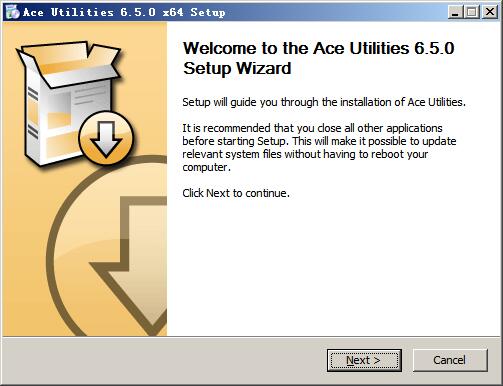Cancel the Ace Utilities installation
The image size is (503, 386).
[x=450, y=360]
